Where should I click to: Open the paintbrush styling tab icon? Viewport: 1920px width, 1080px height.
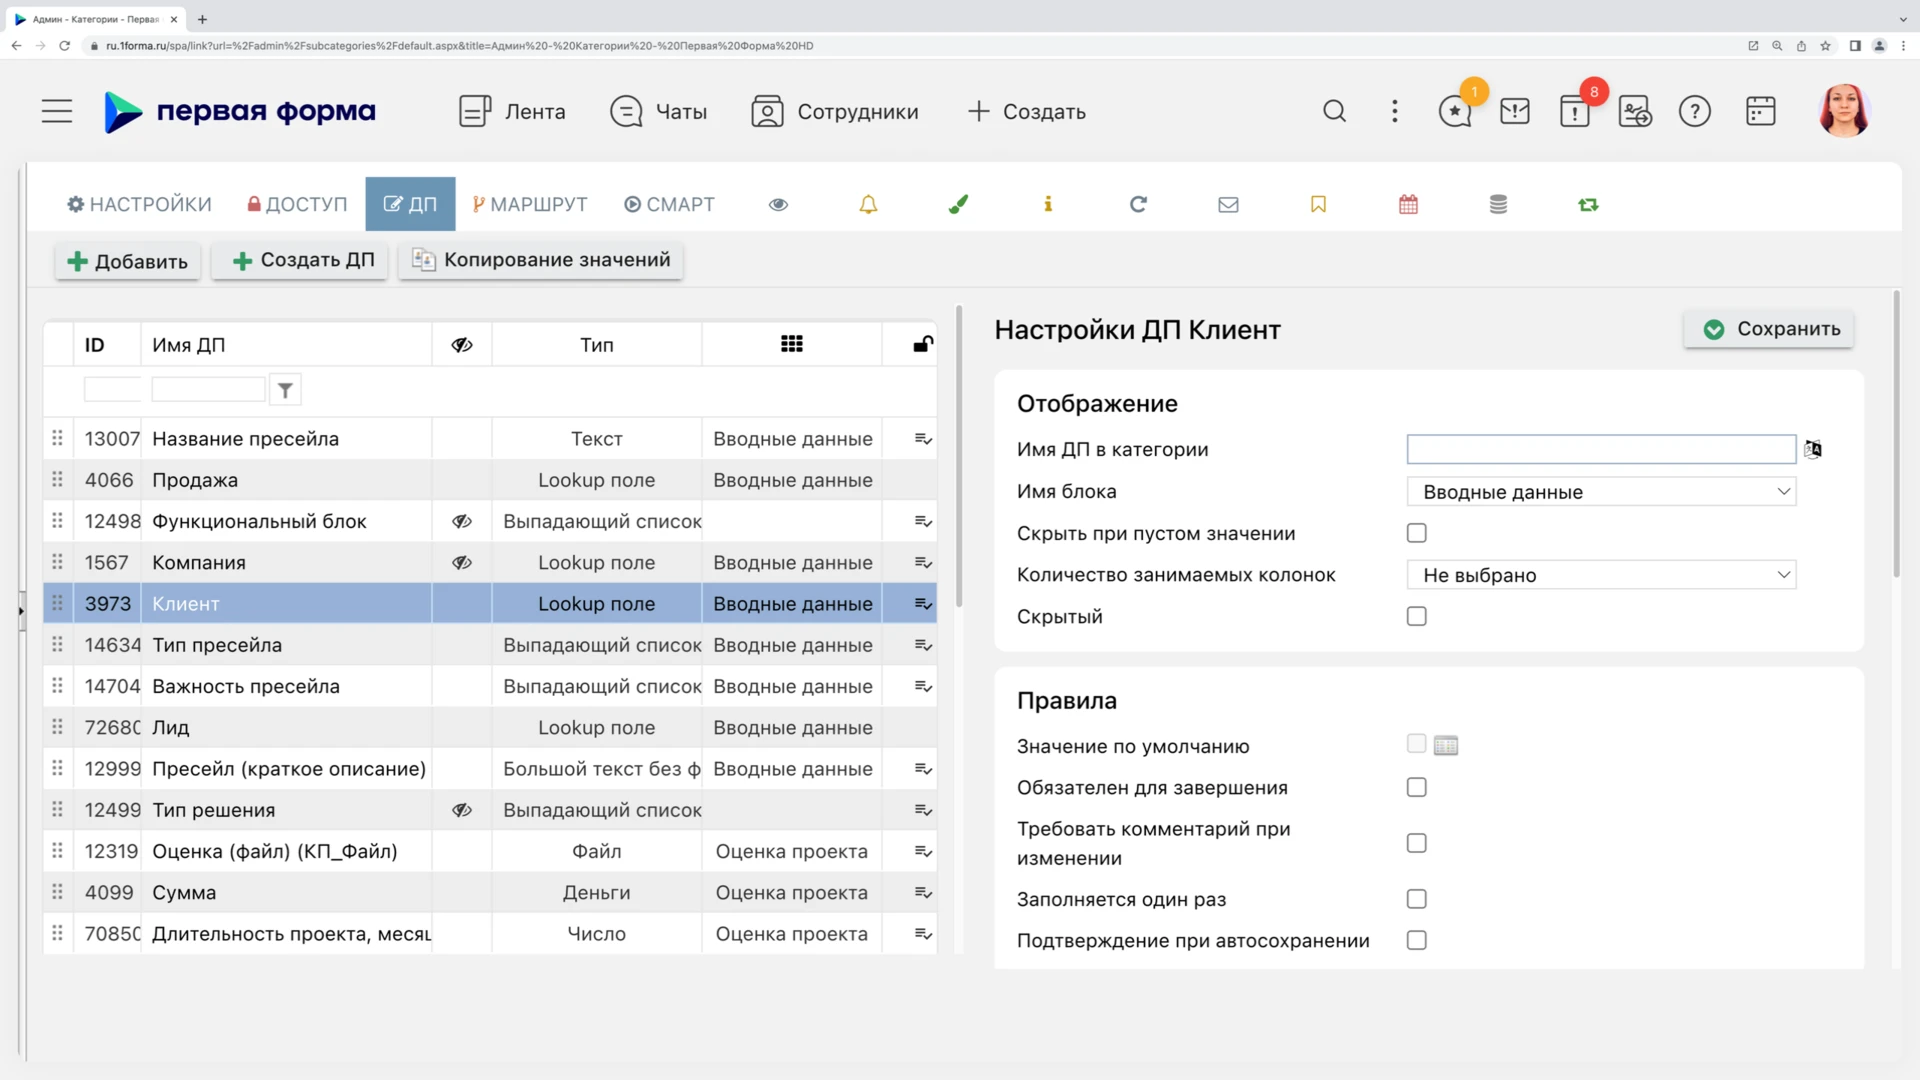(958, 204)
